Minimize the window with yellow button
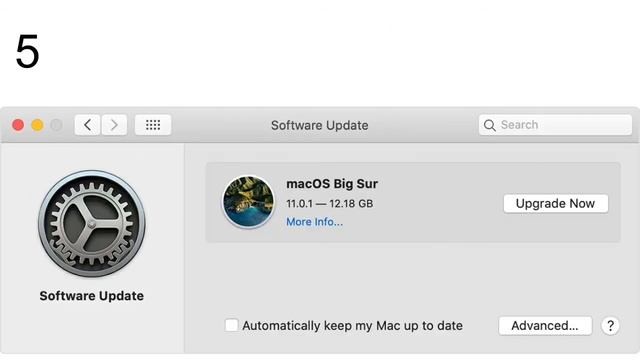This screenshot has height=360, width=640. pyautogui.click(x=37, y=125)
